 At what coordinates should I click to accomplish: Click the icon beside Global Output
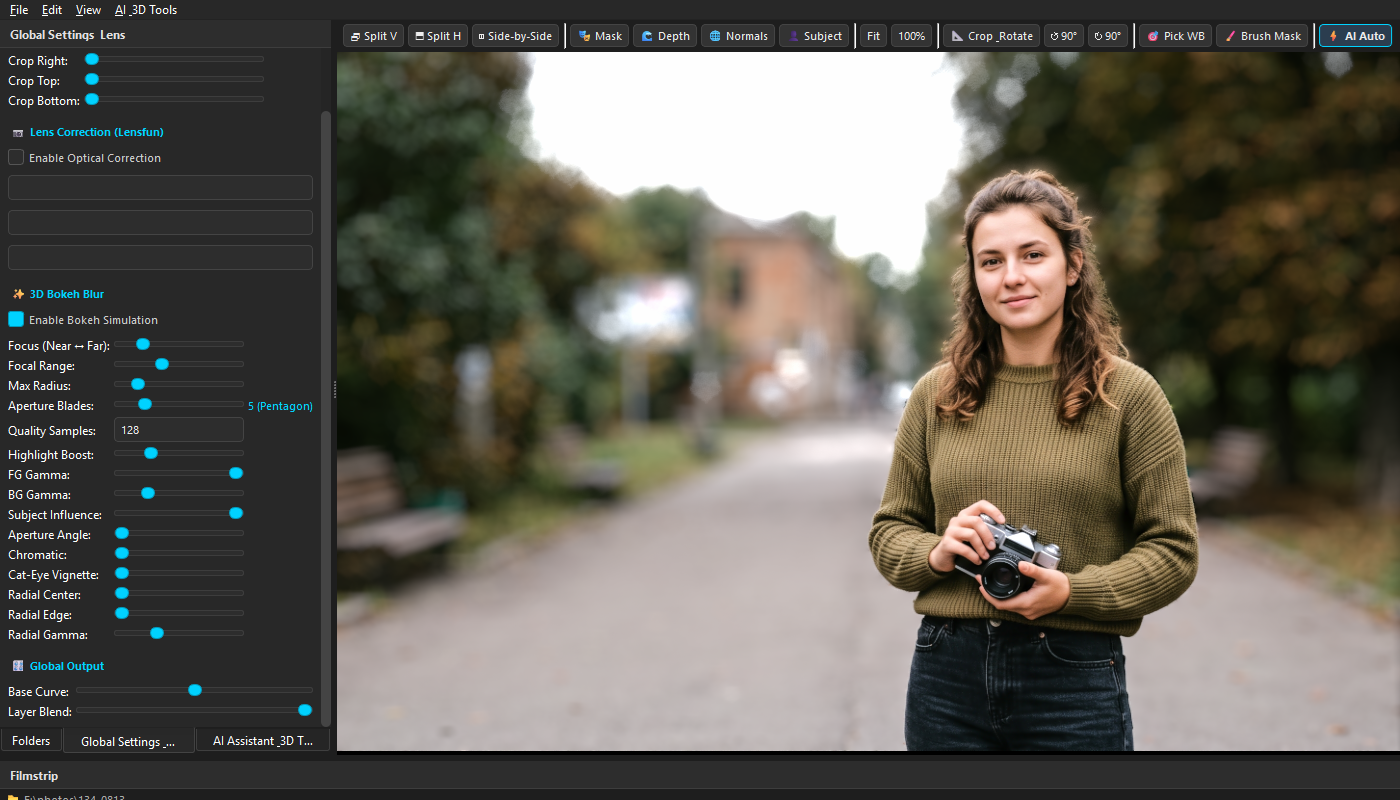(18, 666)
